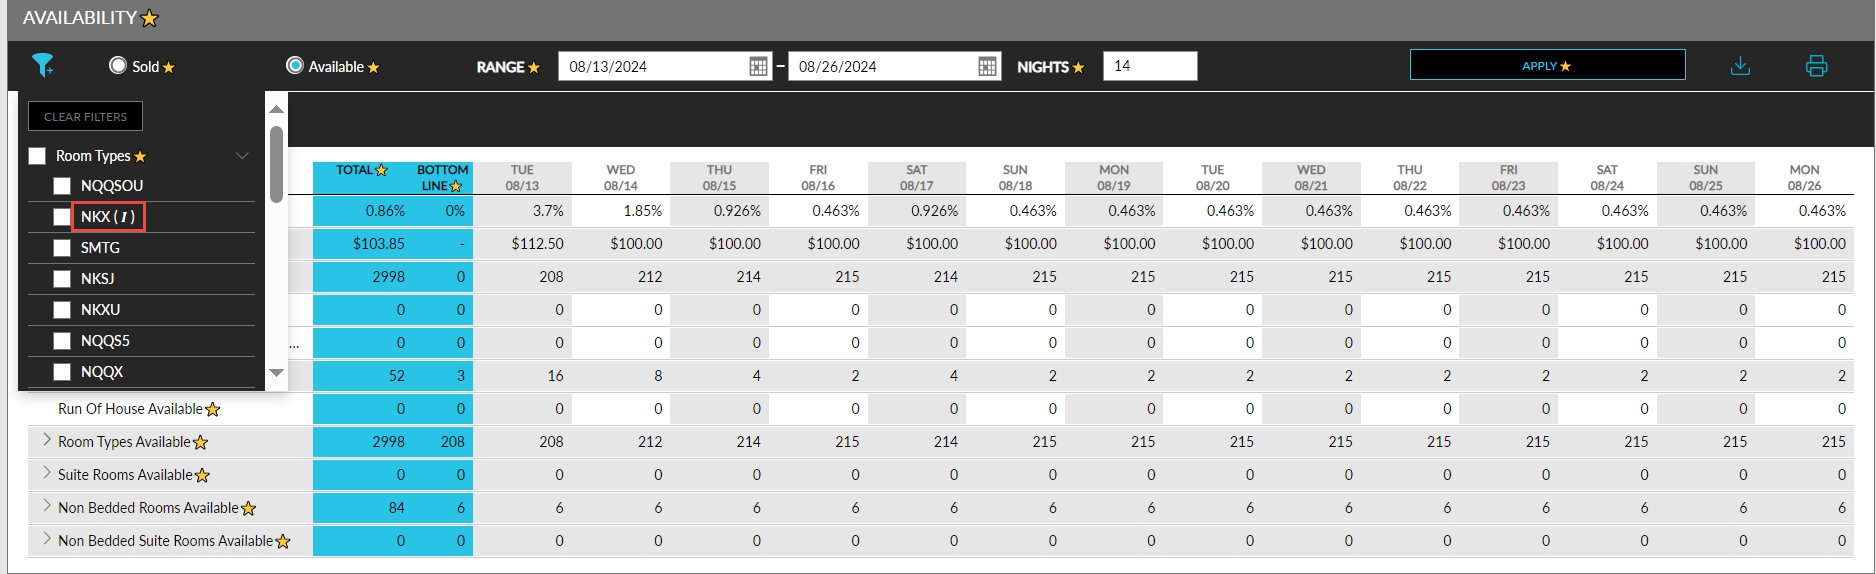Click the download export icon
Image resolution: width=1876 pixels, height=574 pixels.
click(x=1740, y=66)
